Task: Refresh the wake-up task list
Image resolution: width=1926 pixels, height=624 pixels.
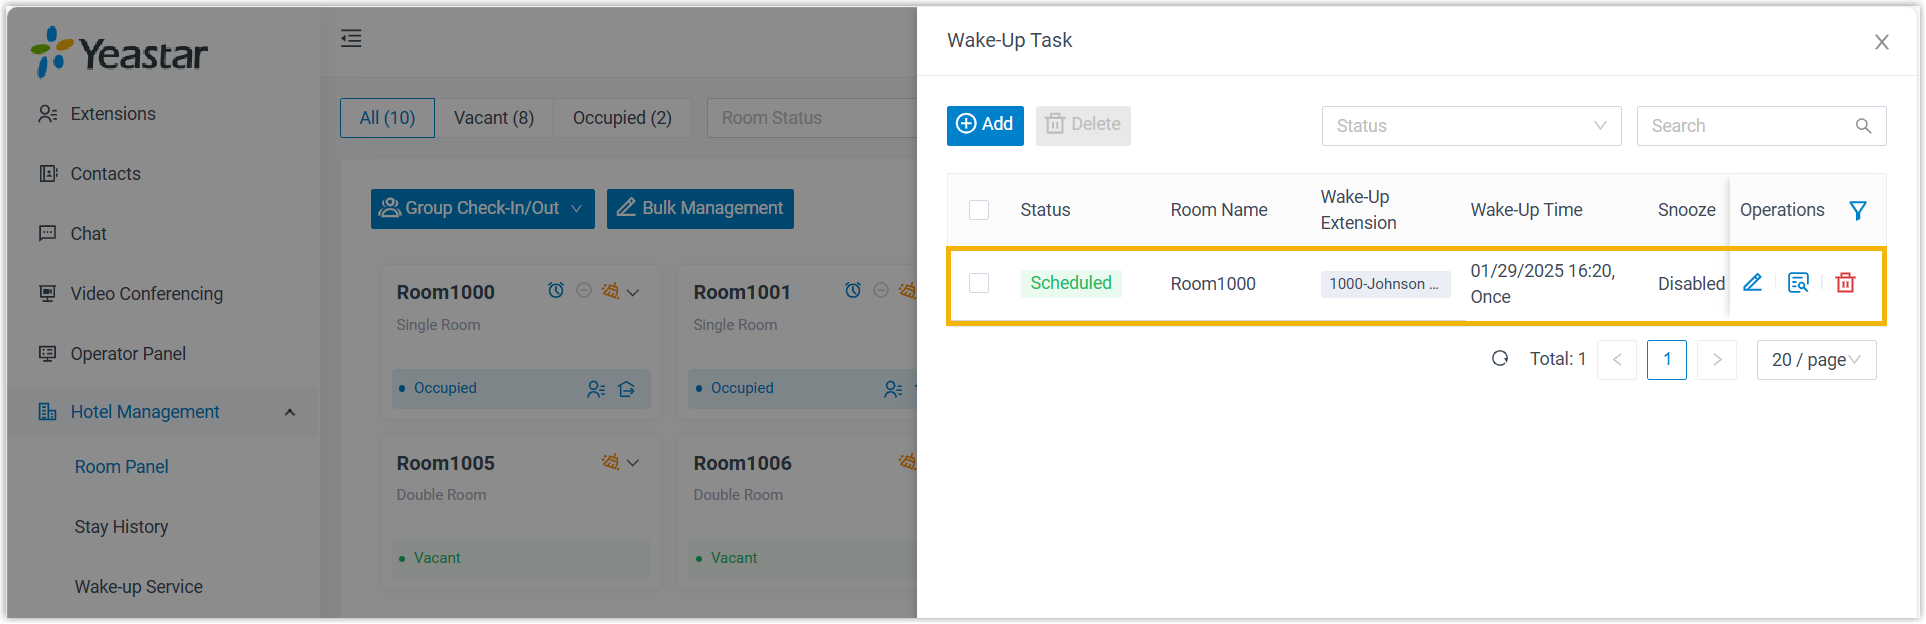Action: coord(1500,359)
